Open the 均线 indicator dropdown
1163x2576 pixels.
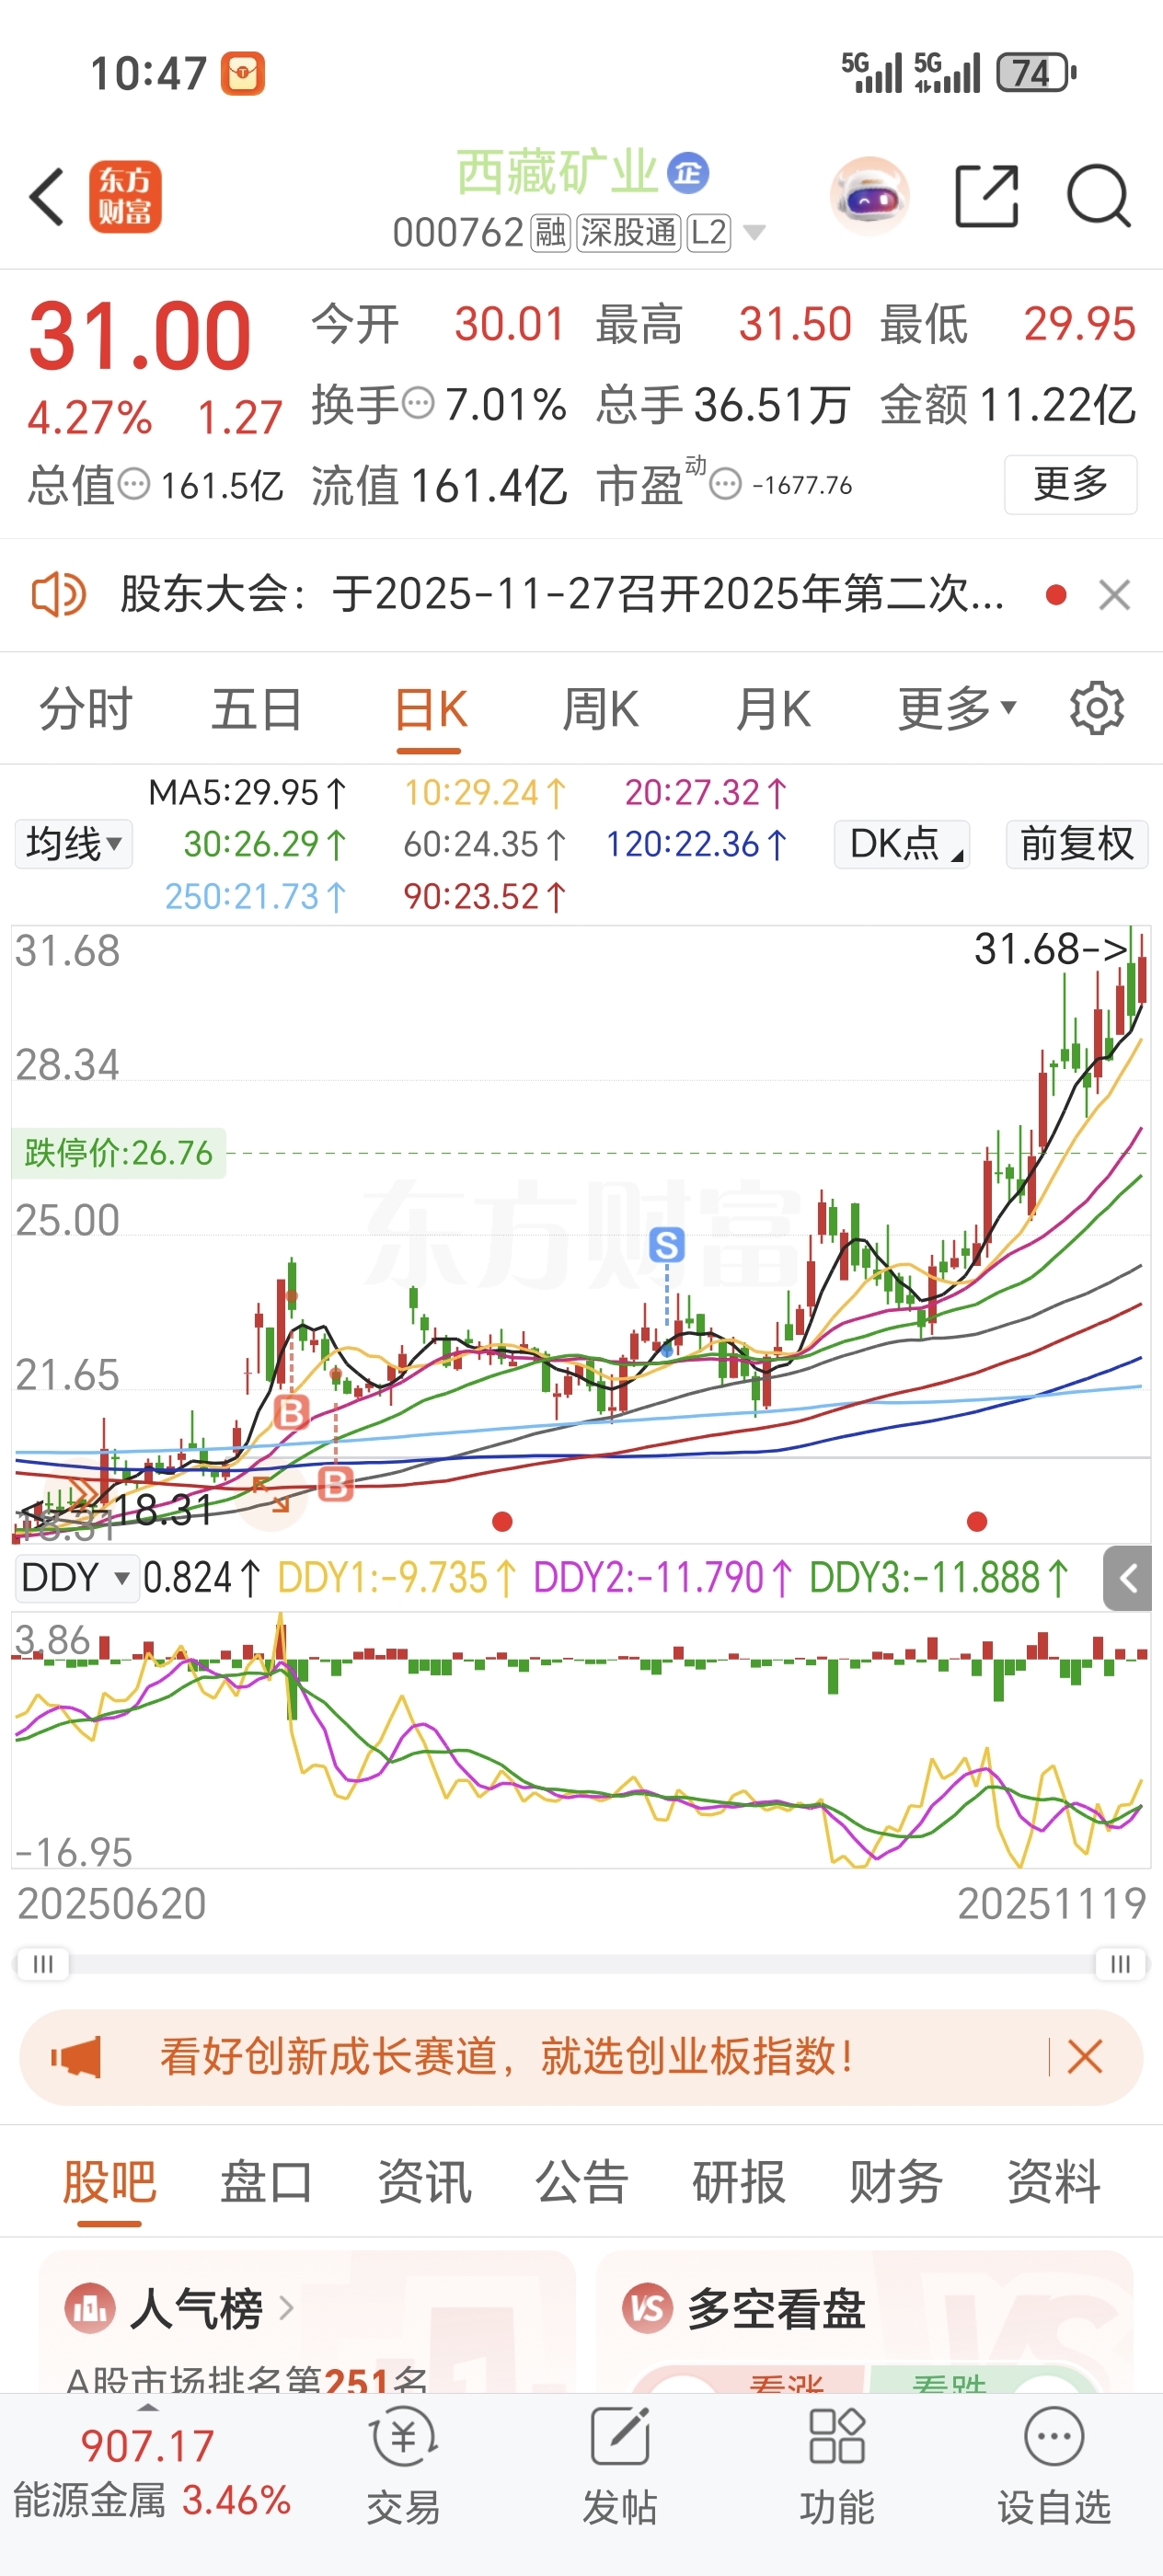[73, 844]
